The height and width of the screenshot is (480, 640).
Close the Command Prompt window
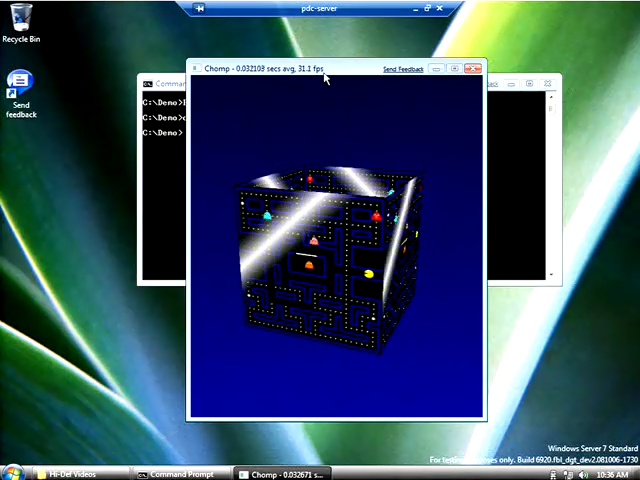coord(548,84)
